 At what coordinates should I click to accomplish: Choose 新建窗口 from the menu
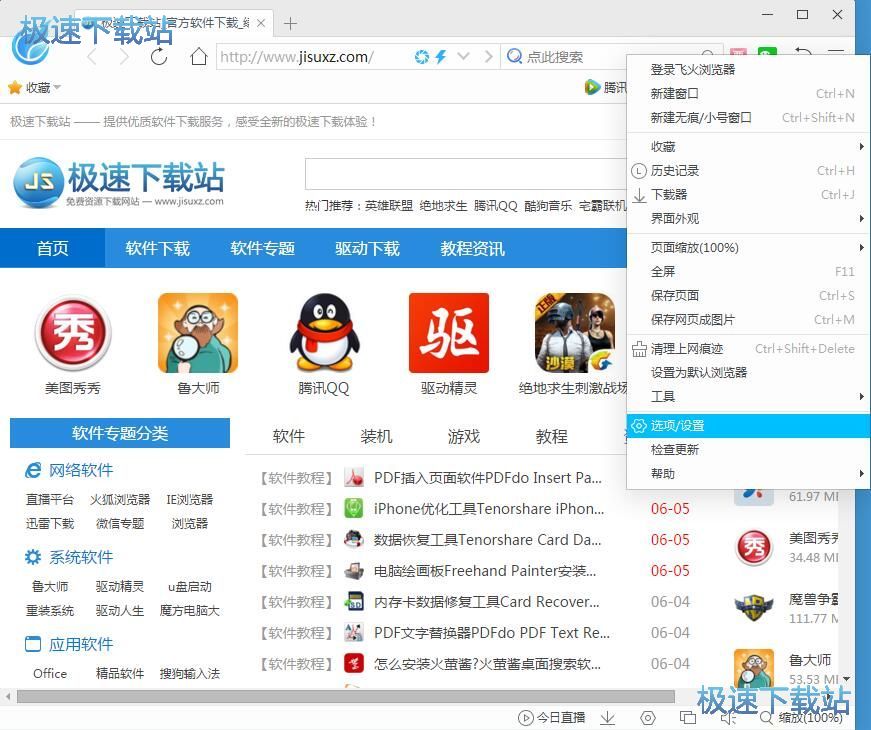pyautogui.click(x=748, y=93)
